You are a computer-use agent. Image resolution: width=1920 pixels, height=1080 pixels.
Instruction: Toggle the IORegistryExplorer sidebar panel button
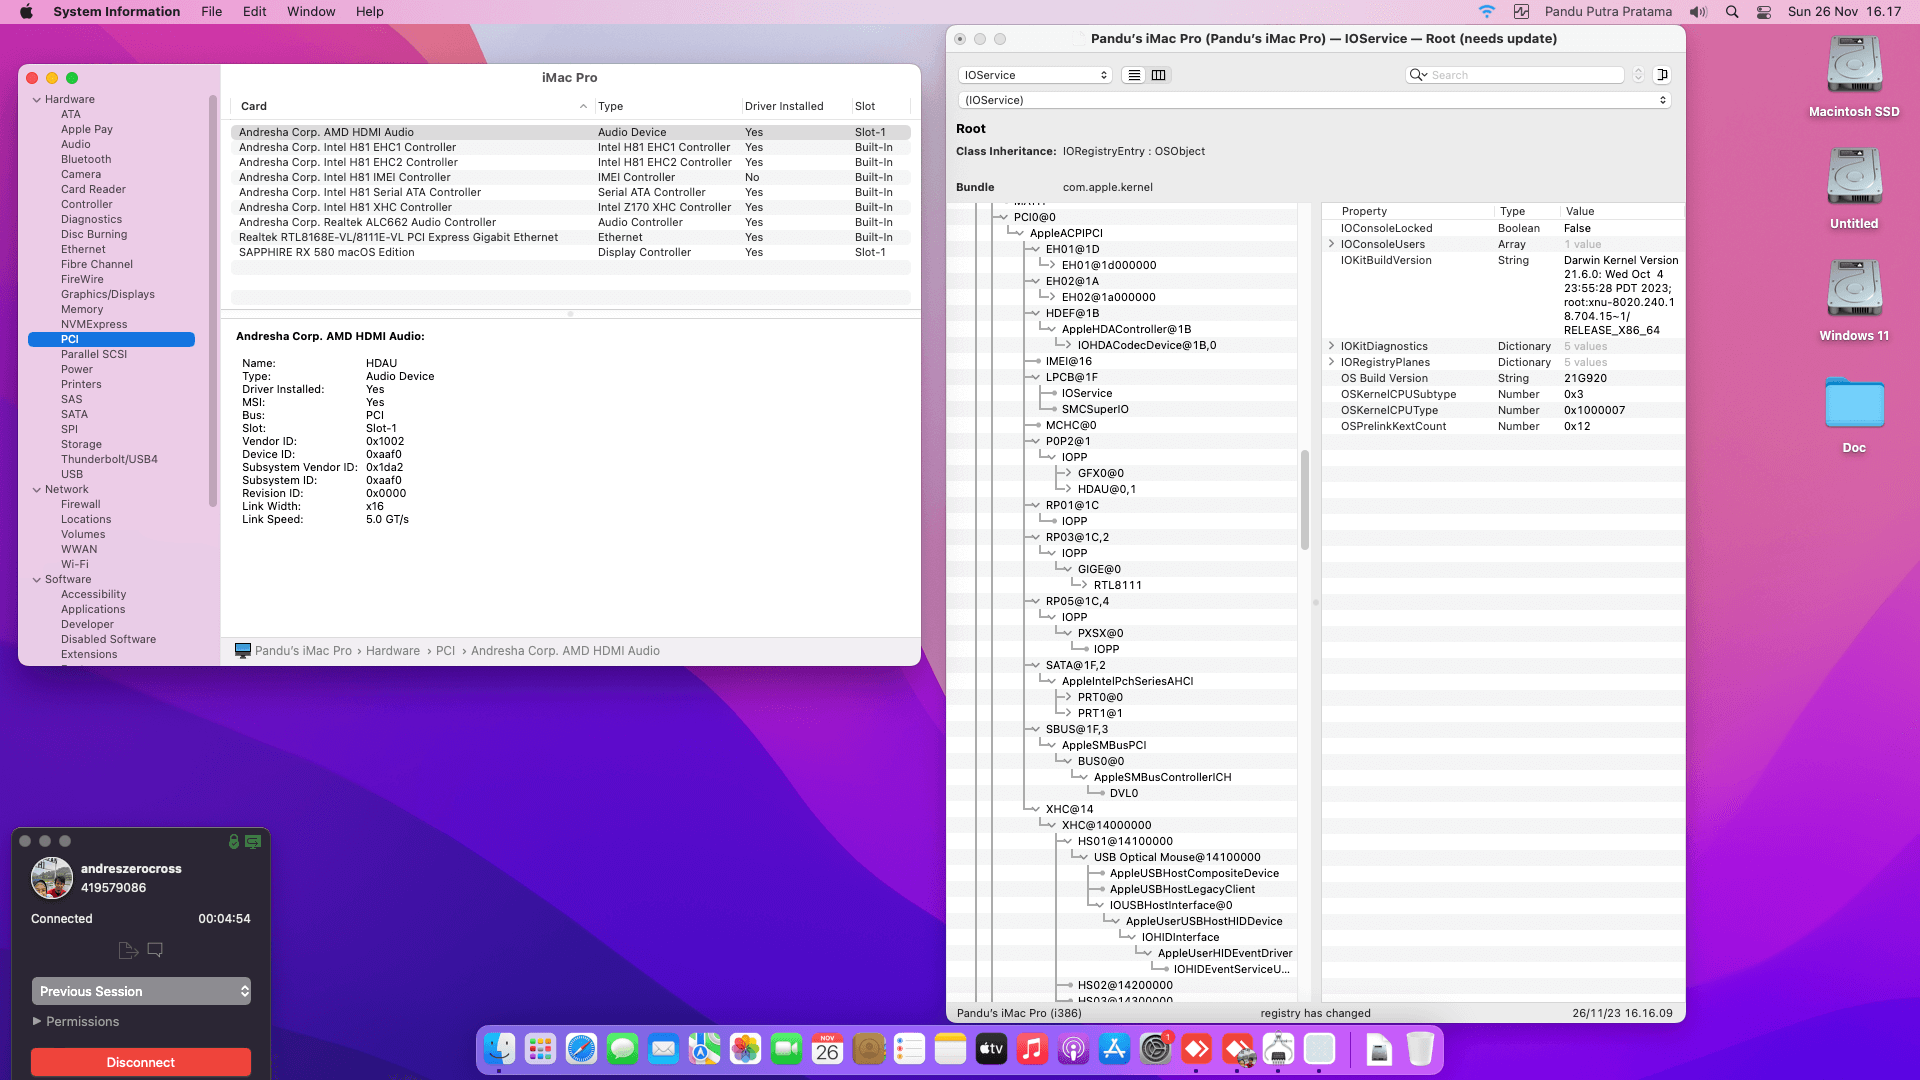(x=1662, y=75)
